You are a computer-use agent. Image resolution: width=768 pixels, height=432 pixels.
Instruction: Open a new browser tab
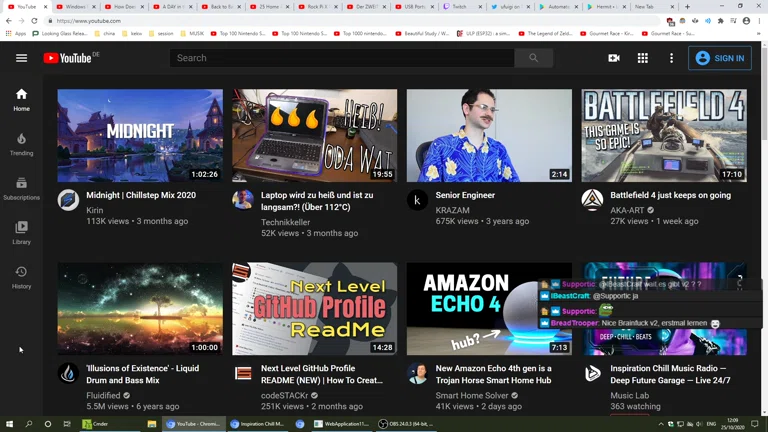(x=687, y=6)
